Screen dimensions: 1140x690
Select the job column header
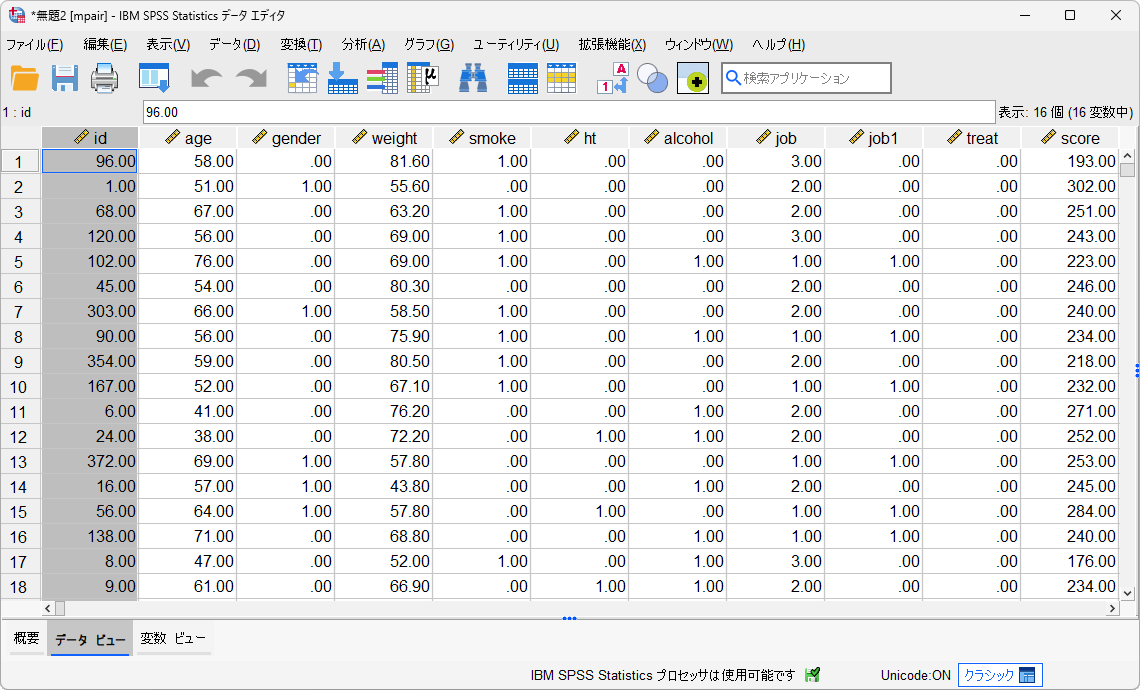(x=776, y=138)
